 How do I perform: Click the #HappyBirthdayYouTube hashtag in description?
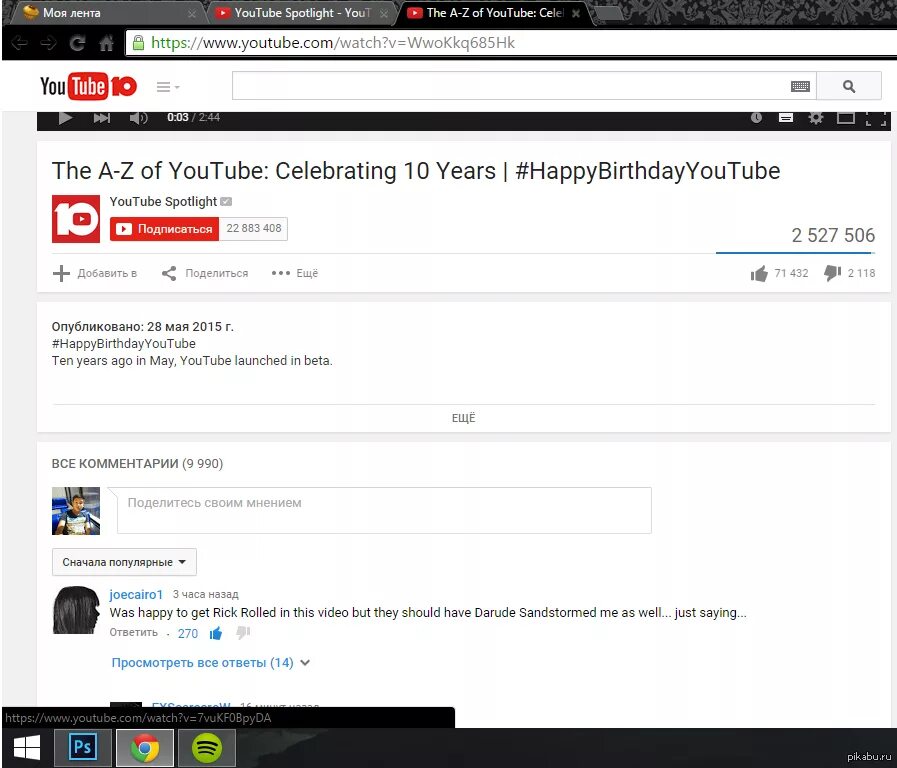[124, 344]
